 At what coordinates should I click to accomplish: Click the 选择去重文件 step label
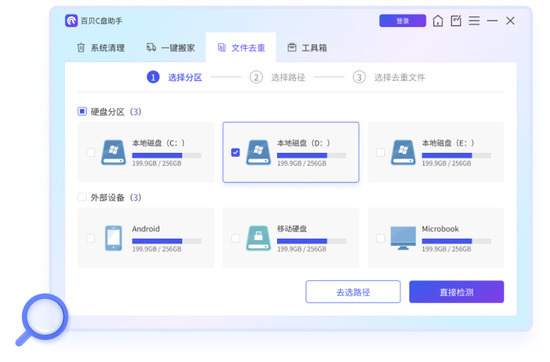pyautogui.click(x=400, y=78)
